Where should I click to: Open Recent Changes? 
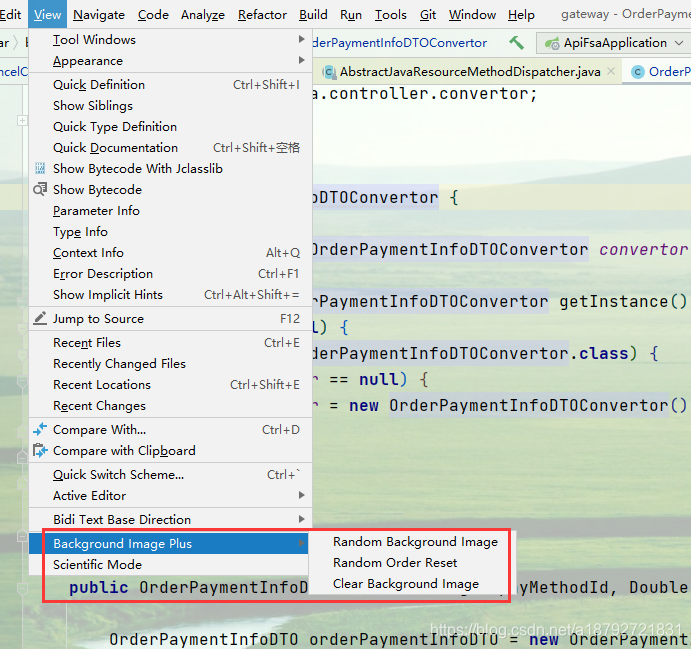pyautogui.click(x=171, y=406)
